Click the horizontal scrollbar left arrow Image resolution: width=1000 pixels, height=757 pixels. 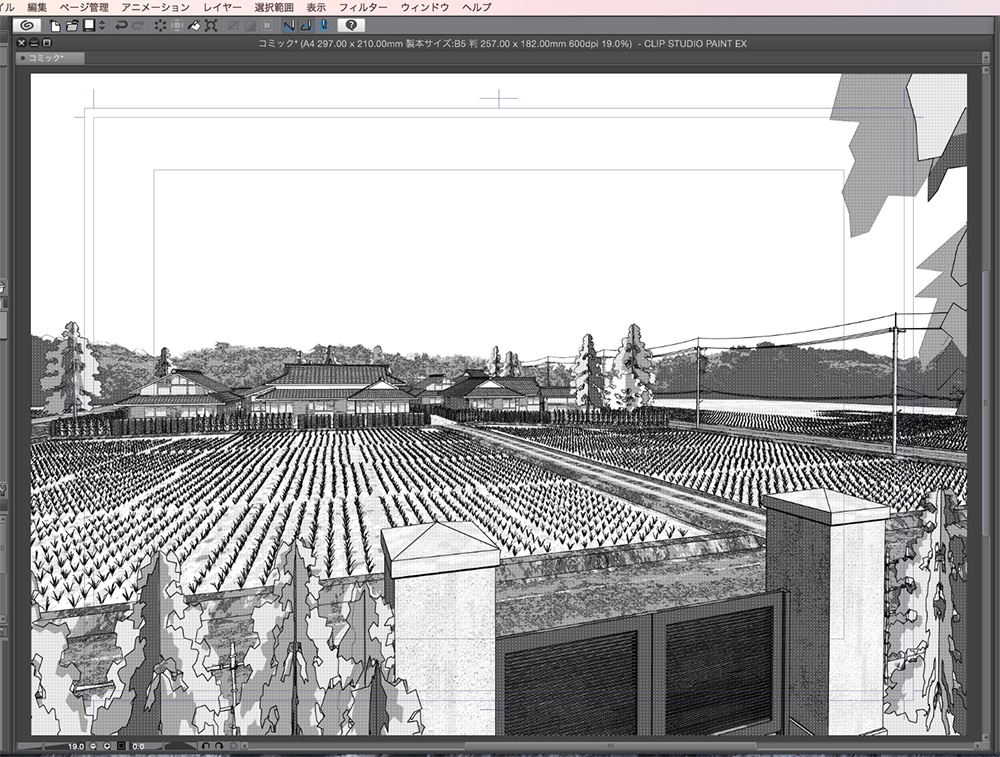pos(244,746)
